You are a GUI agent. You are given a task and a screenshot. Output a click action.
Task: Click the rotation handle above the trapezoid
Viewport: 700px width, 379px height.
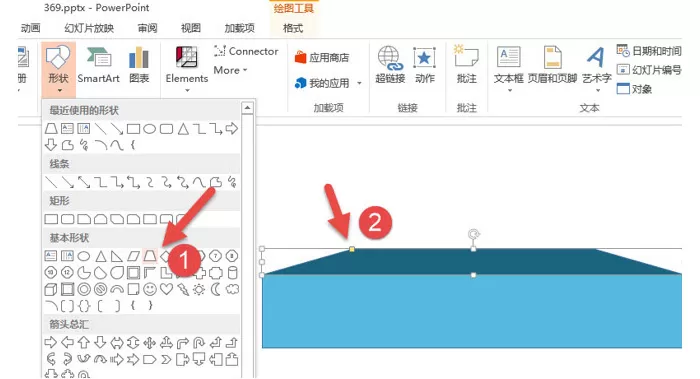[x=474, y=234]
